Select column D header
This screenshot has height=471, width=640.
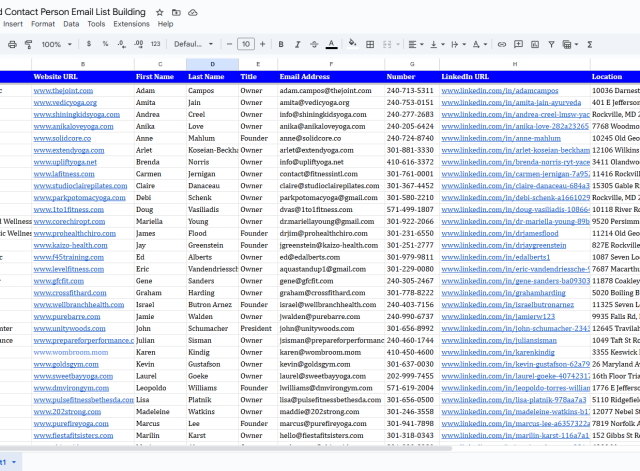[212, 64]
